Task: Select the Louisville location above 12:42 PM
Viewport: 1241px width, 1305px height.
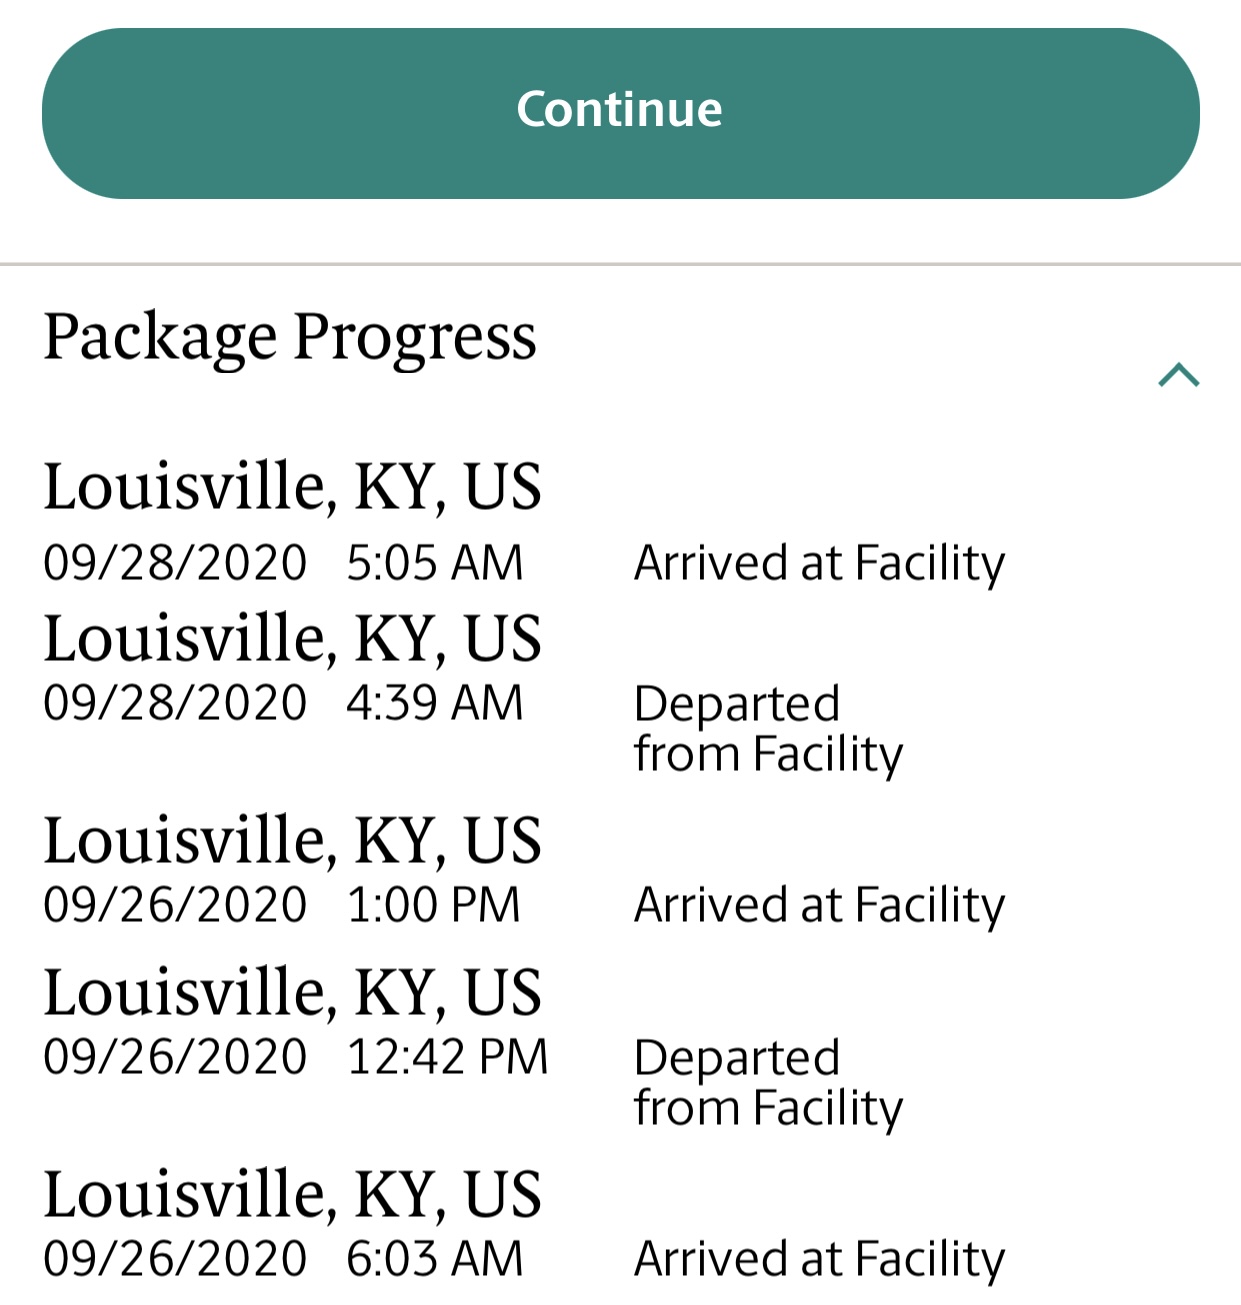Action: [x=292, y=992]
